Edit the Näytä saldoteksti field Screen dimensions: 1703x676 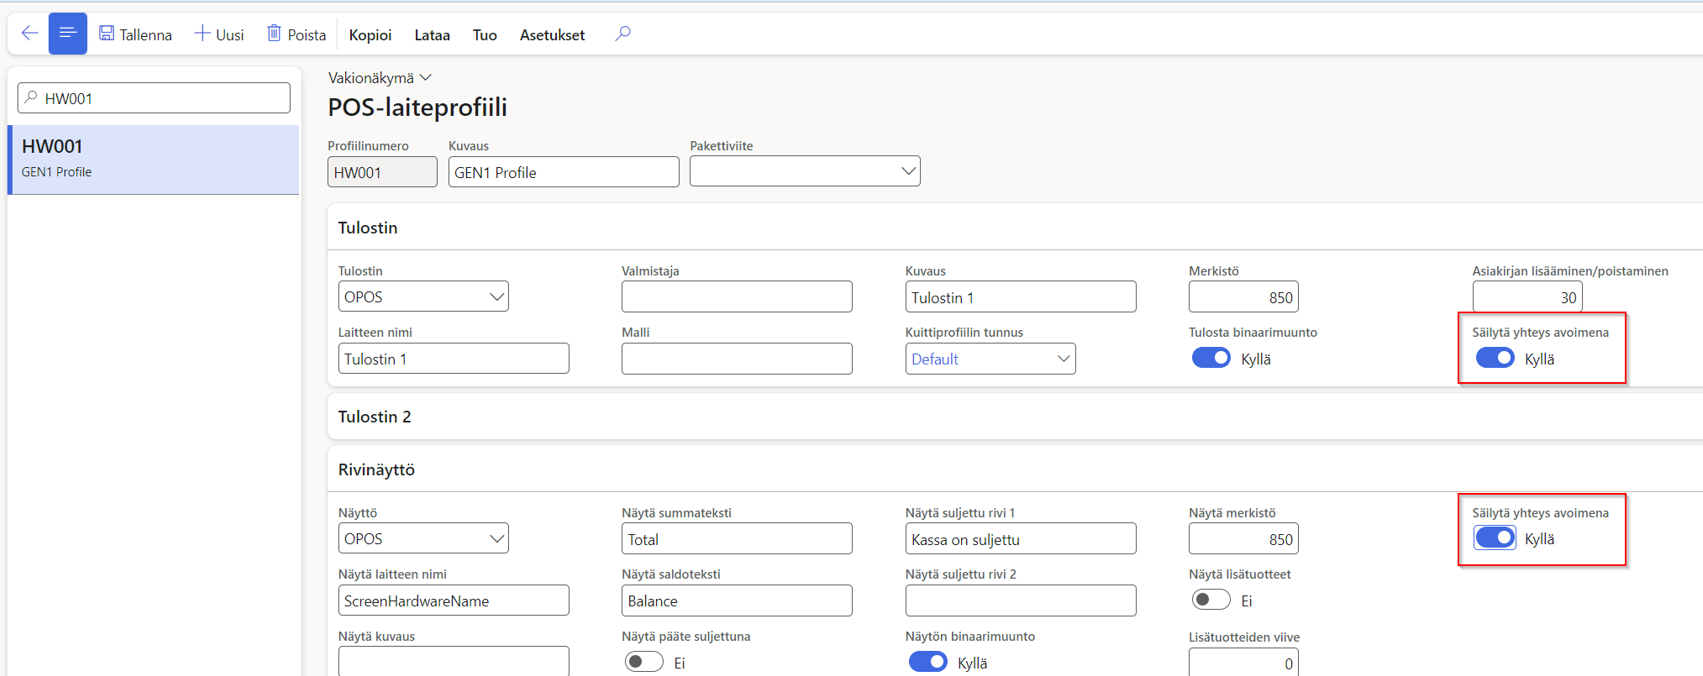[x=737, y=601]
